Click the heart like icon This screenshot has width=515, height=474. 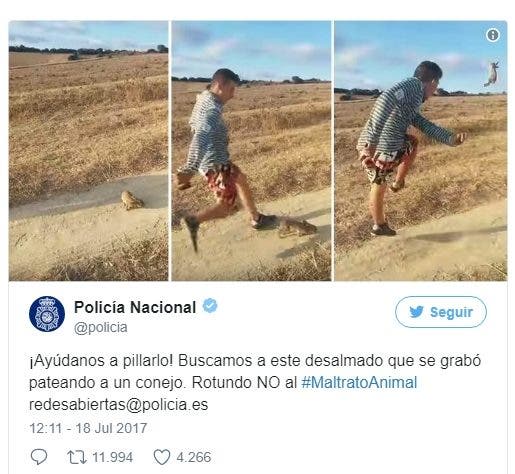tap(162, 457)
